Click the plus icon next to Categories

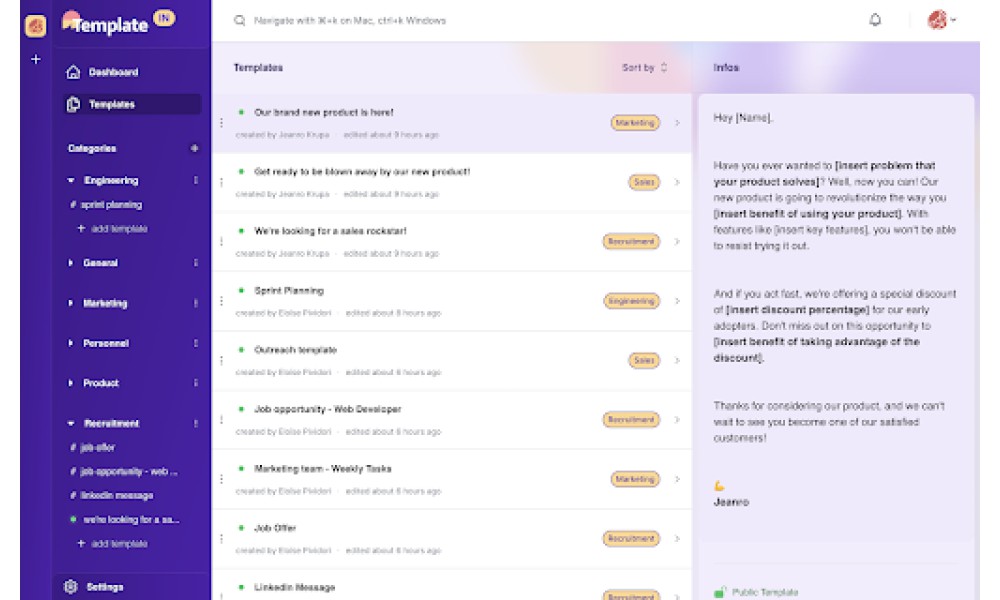pos(195,148)
